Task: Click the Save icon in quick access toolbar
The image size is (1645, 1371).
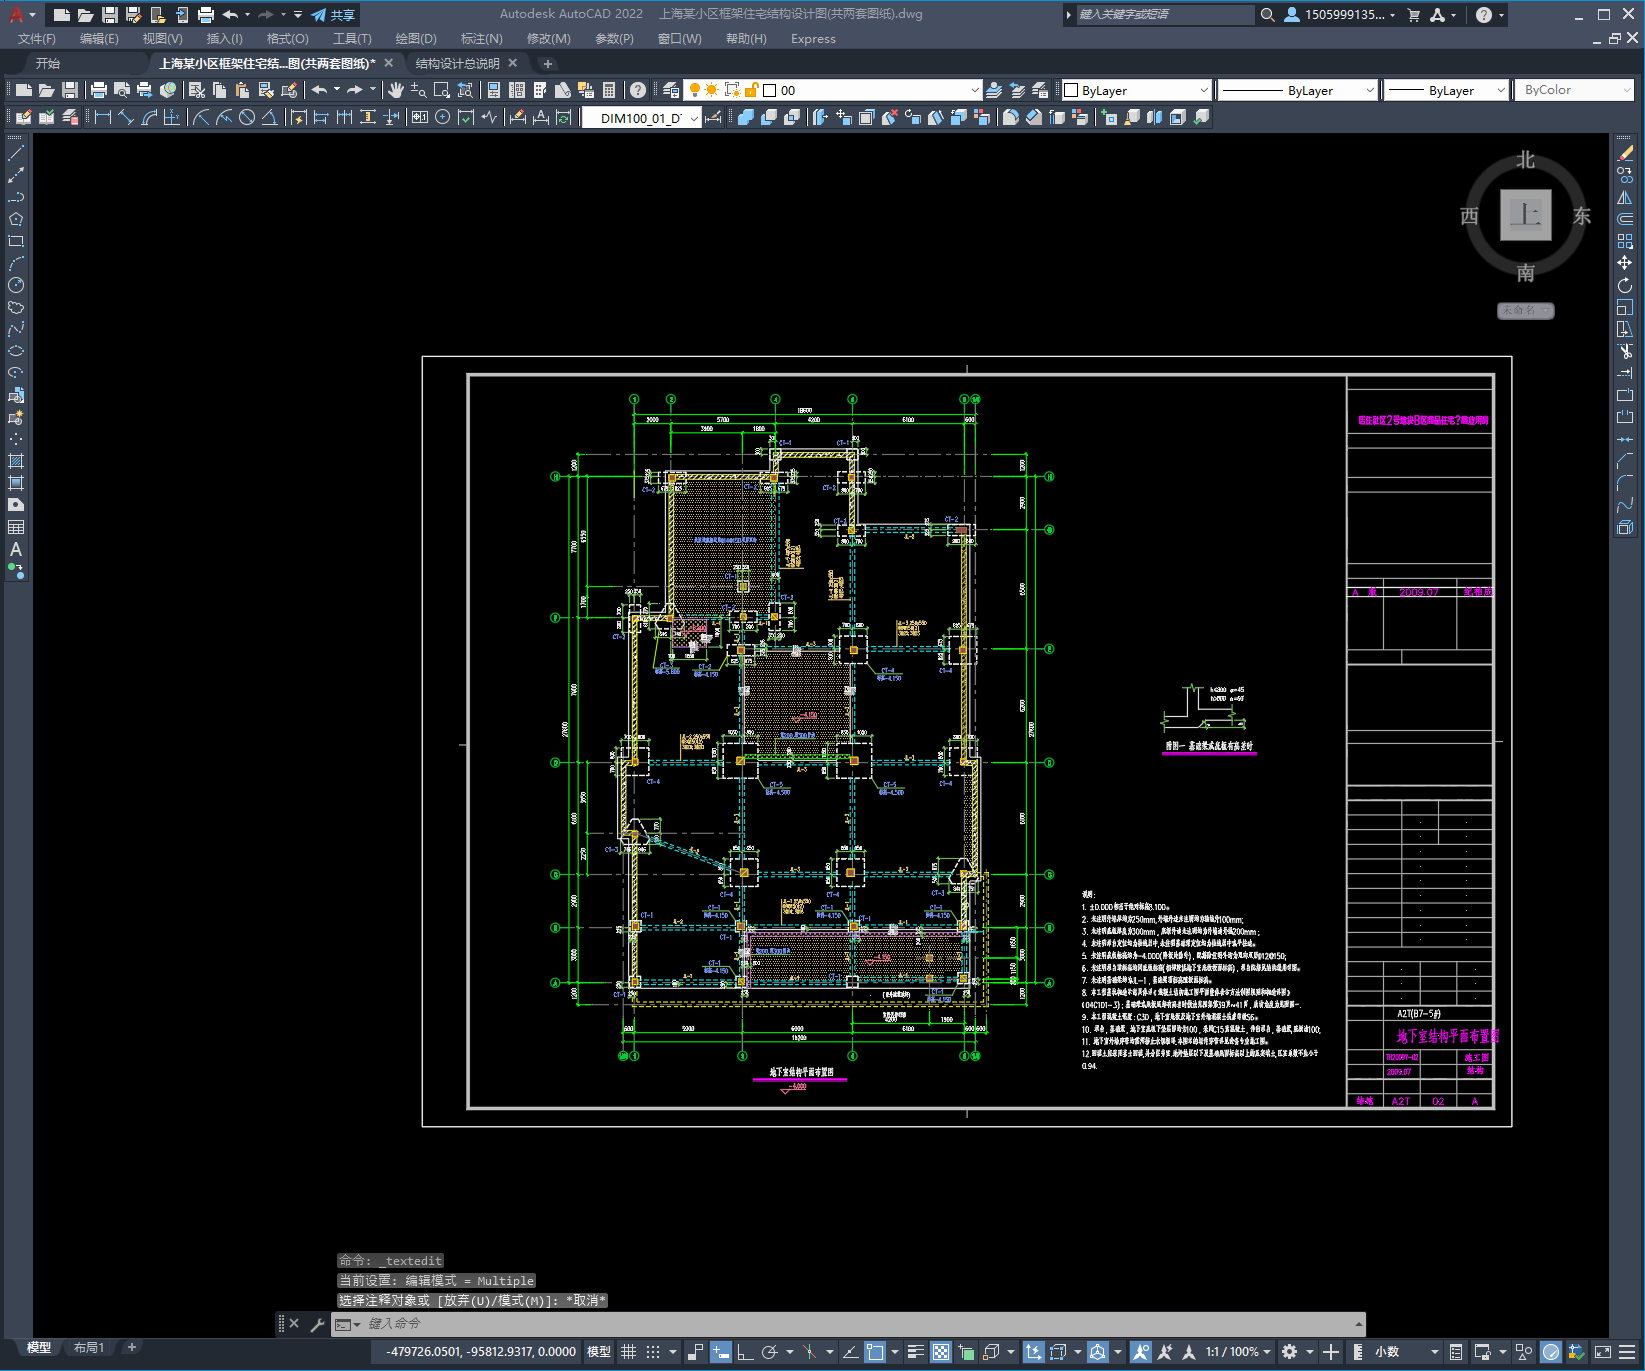Action: [110, 15]
